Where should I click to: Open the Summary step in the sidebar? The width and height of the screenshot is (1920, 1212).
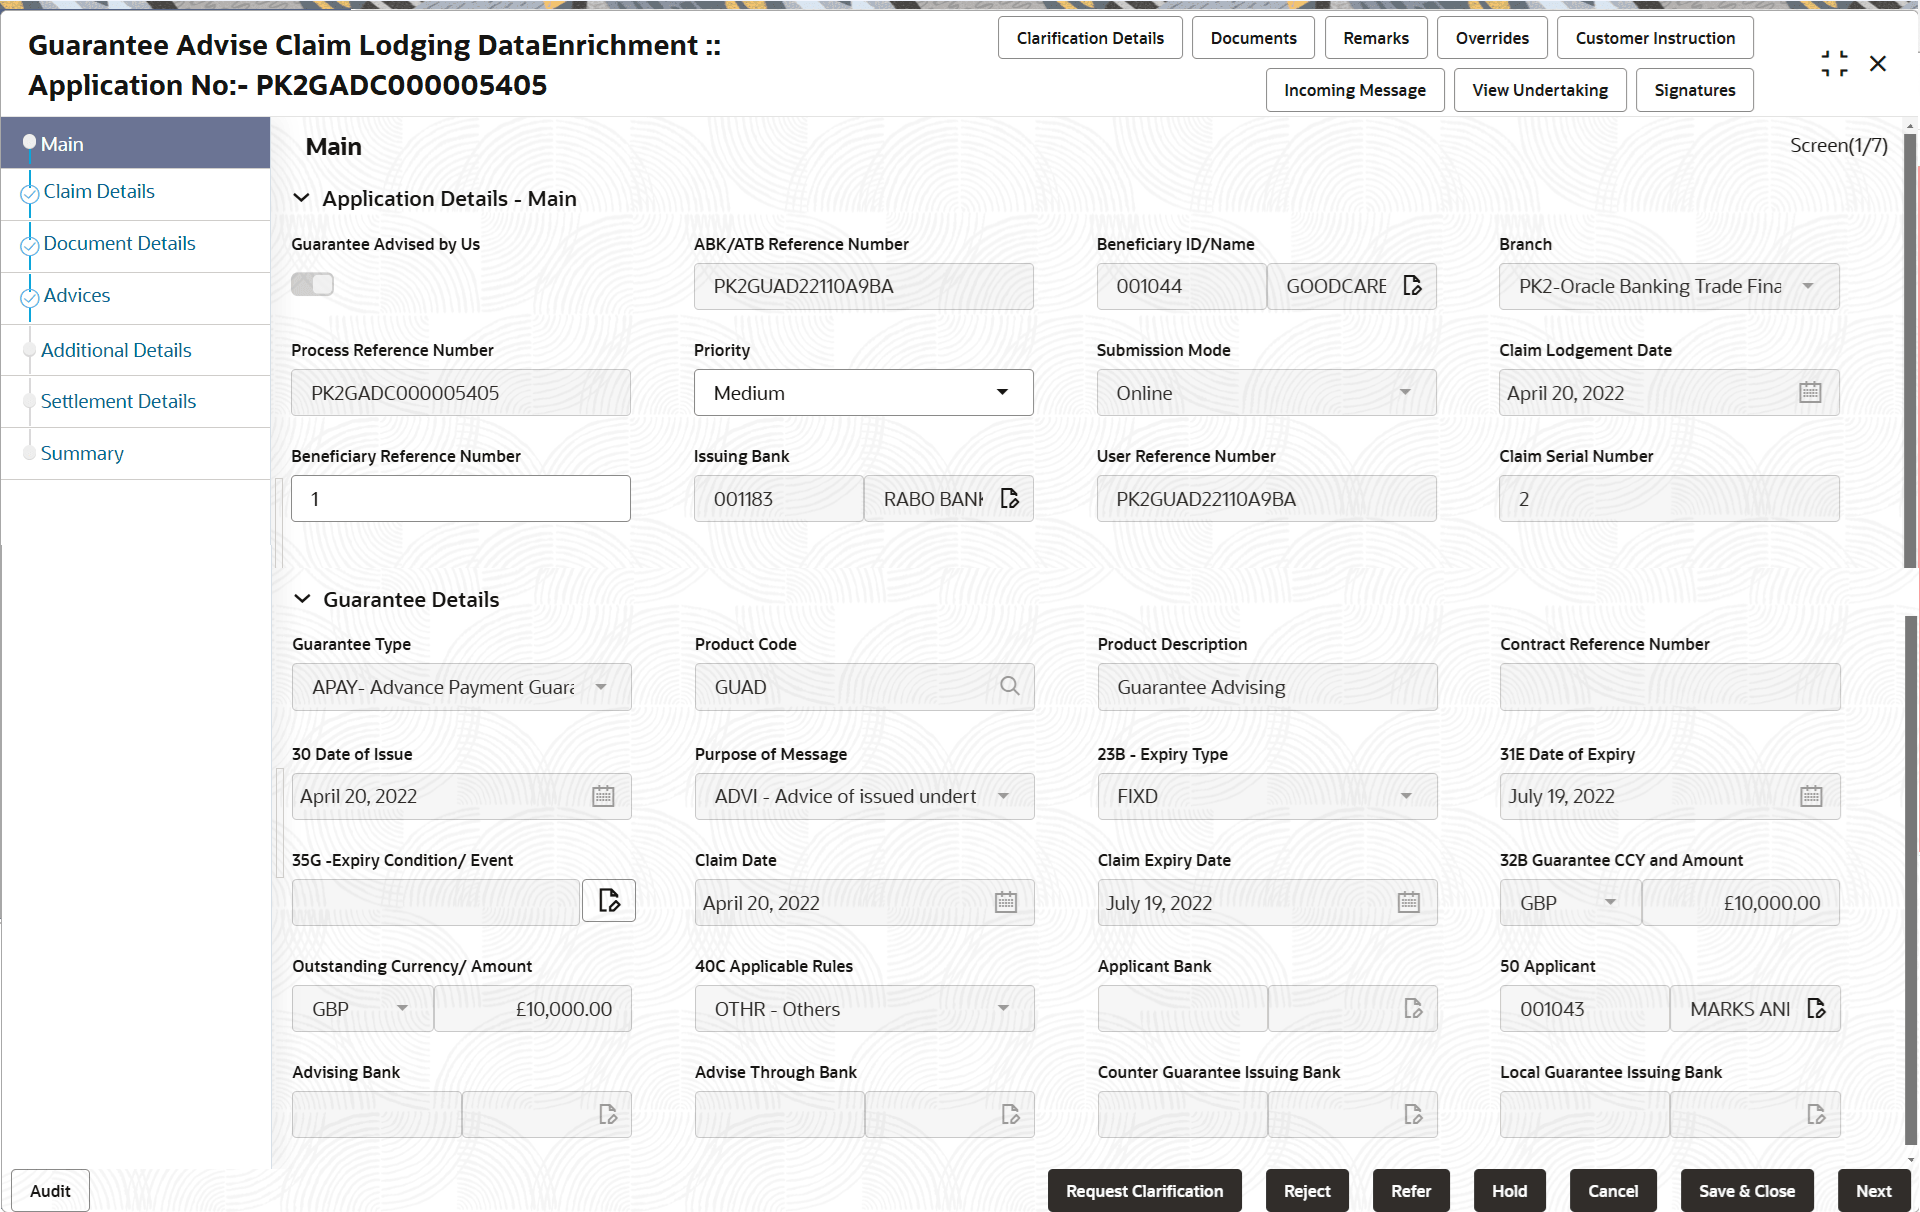82,453
